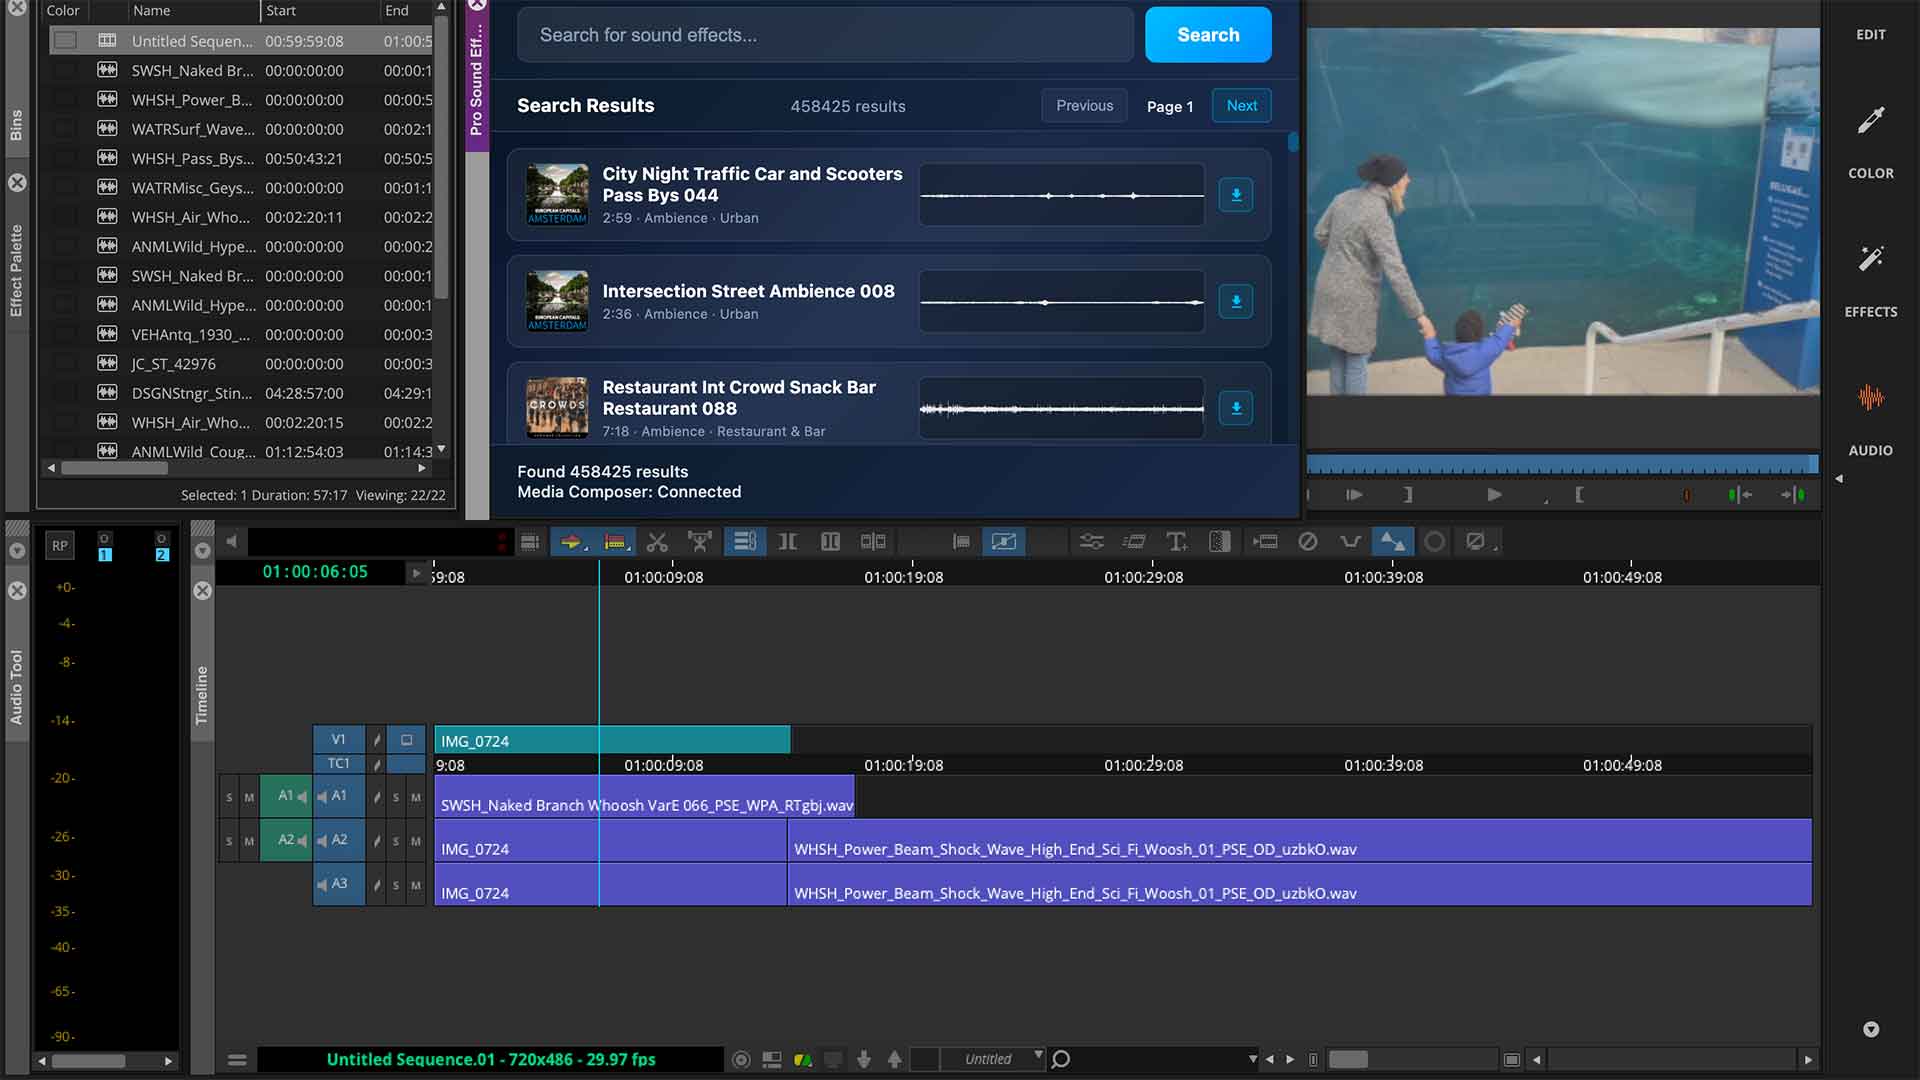Viewport: 1920px width, 1080px height.
Task: Open the timecode display dropdown arrow
Action: (416, 572)
